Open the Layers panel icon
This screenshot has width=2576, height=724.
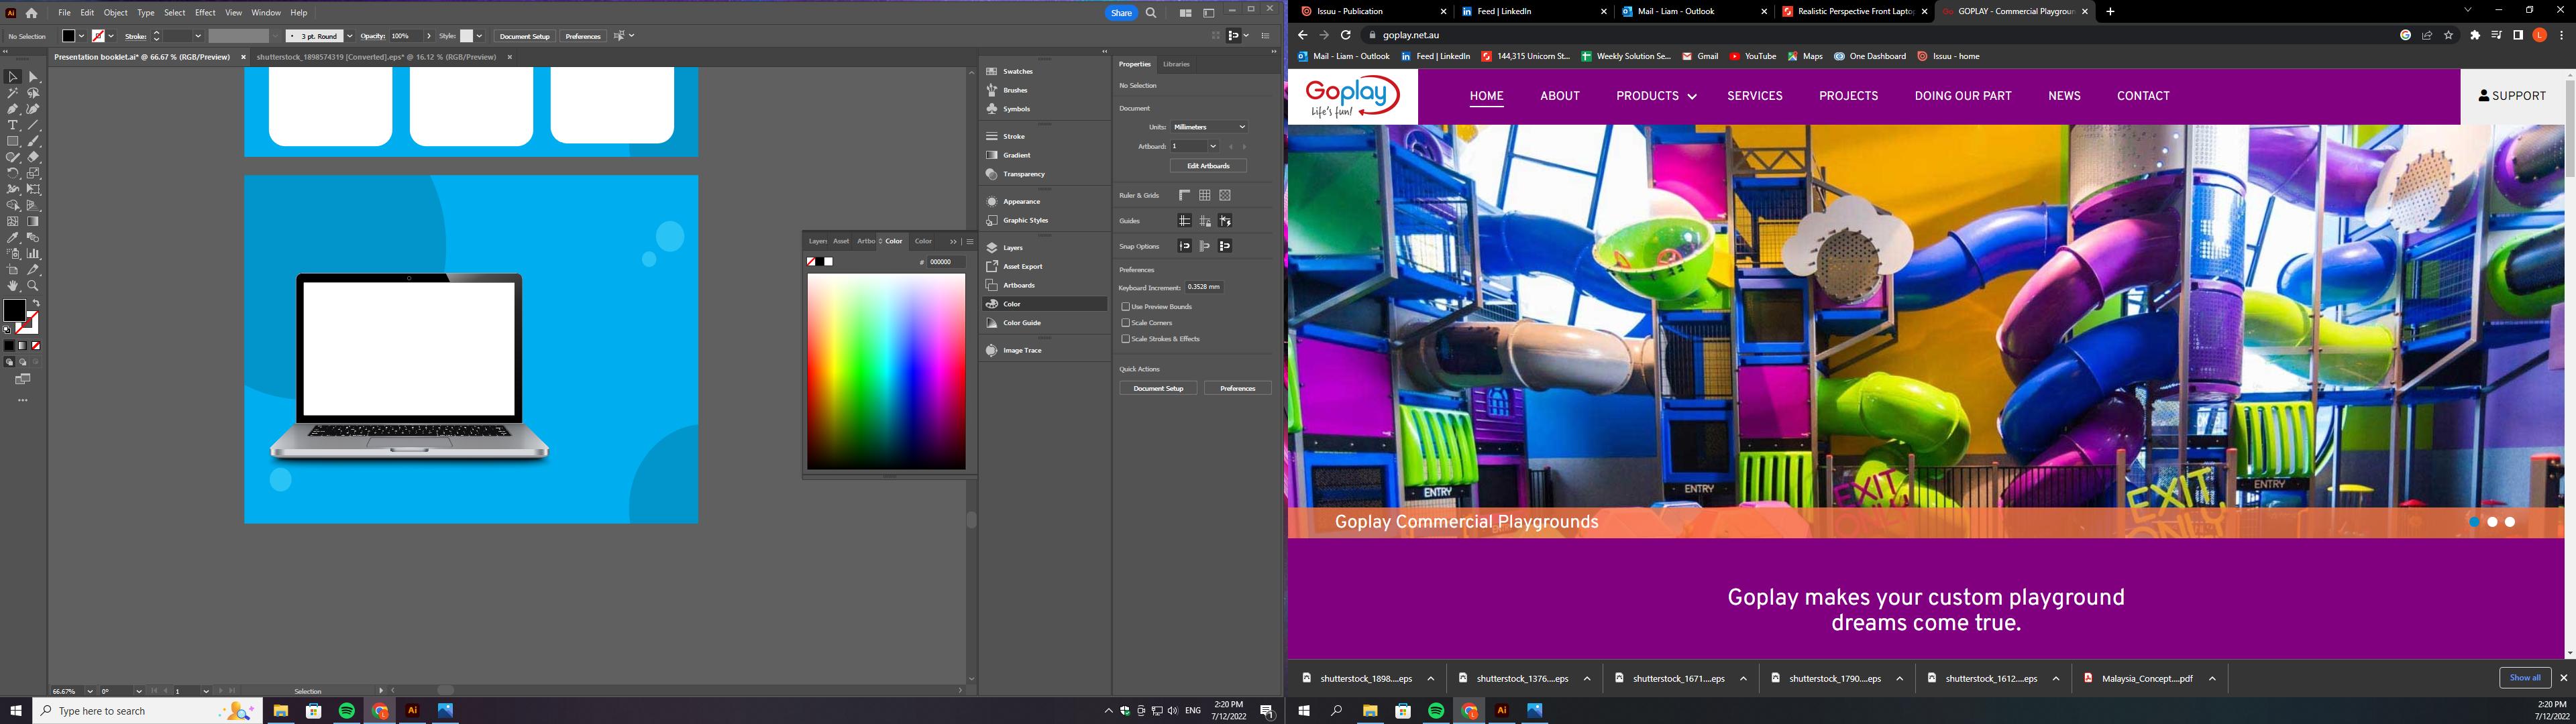click(x=992, y=247)
